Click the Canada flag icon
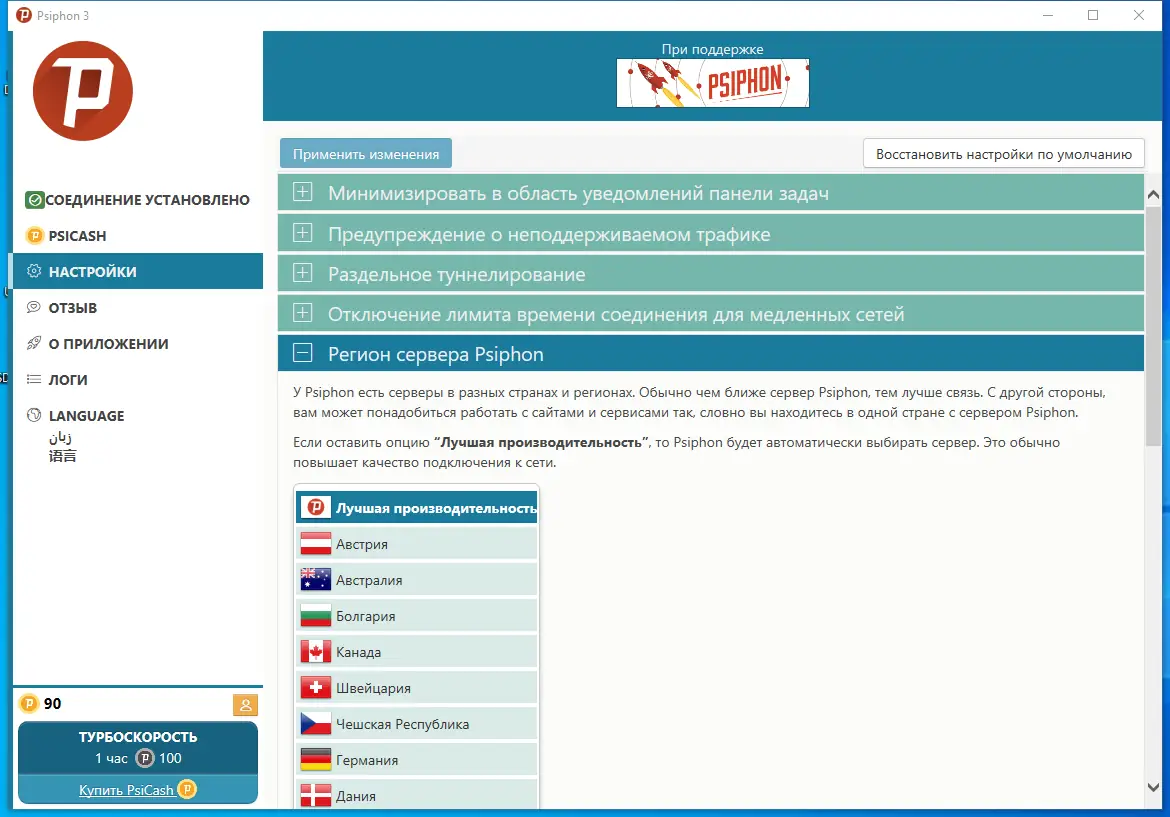This screenshot has width=1170, height=817. point(316,651)
